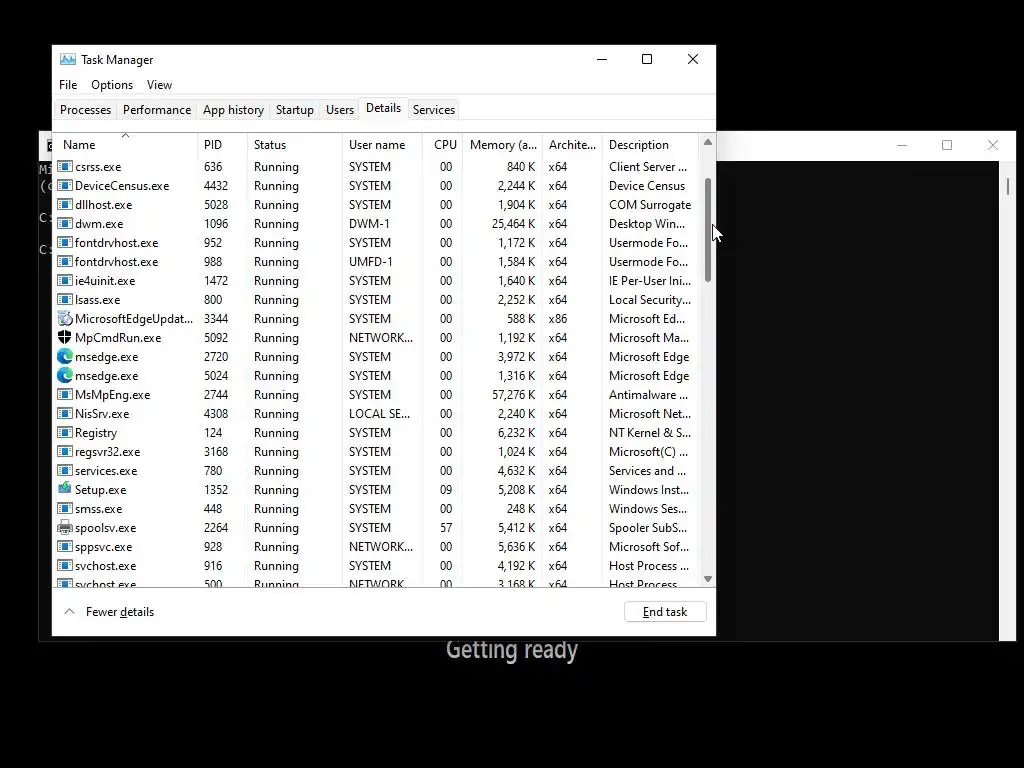Click the 57,276 K memory value
This screenshot has height=768, width=1024.
tap(513, 394)
